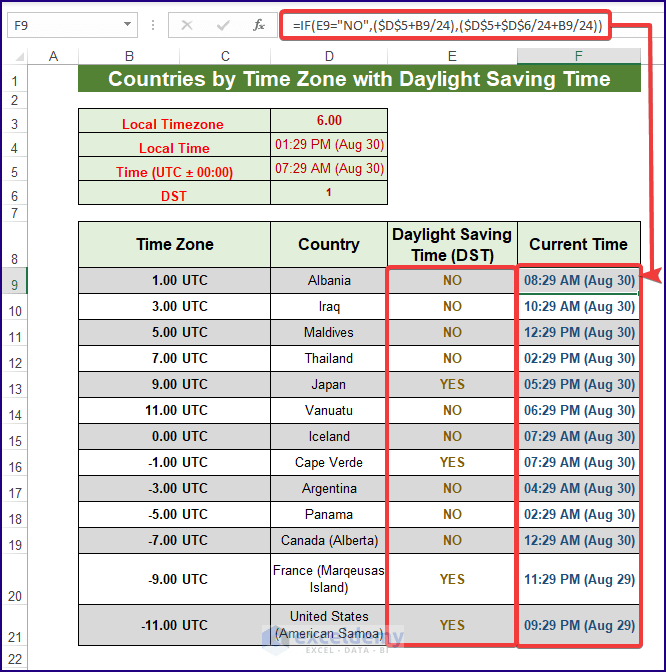Click the Name Box showing F9
The image size is (666, 672).
click(72, 25)
